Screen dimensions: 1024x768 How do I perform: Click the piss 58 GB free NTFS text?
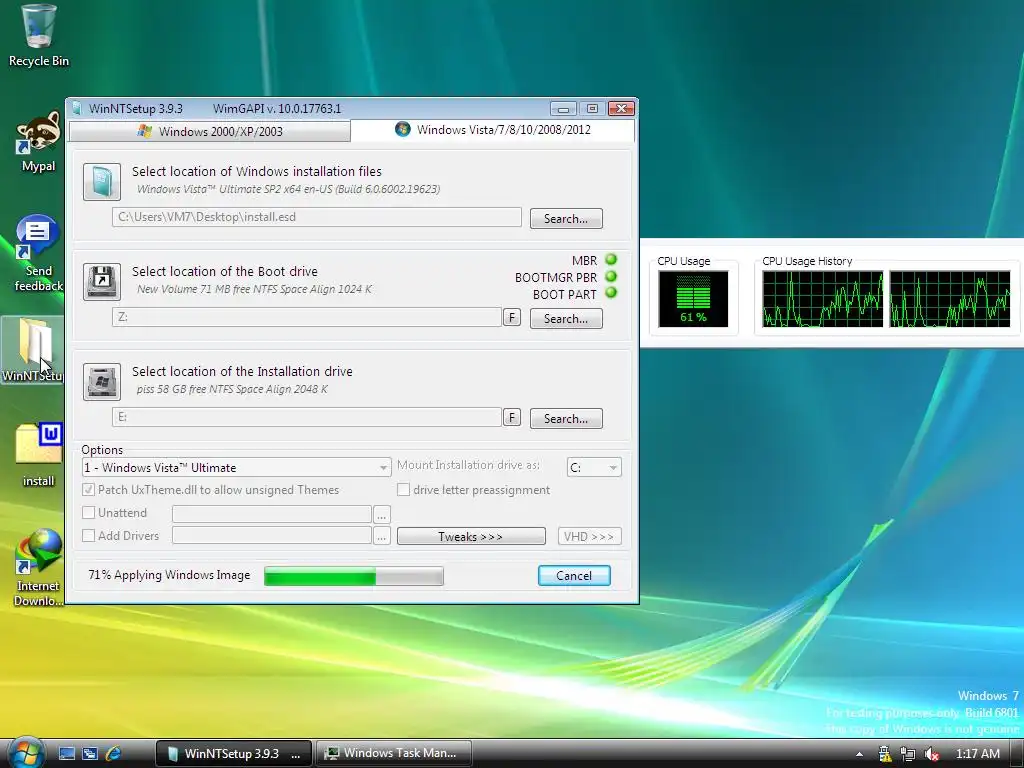tap(232, 389)
